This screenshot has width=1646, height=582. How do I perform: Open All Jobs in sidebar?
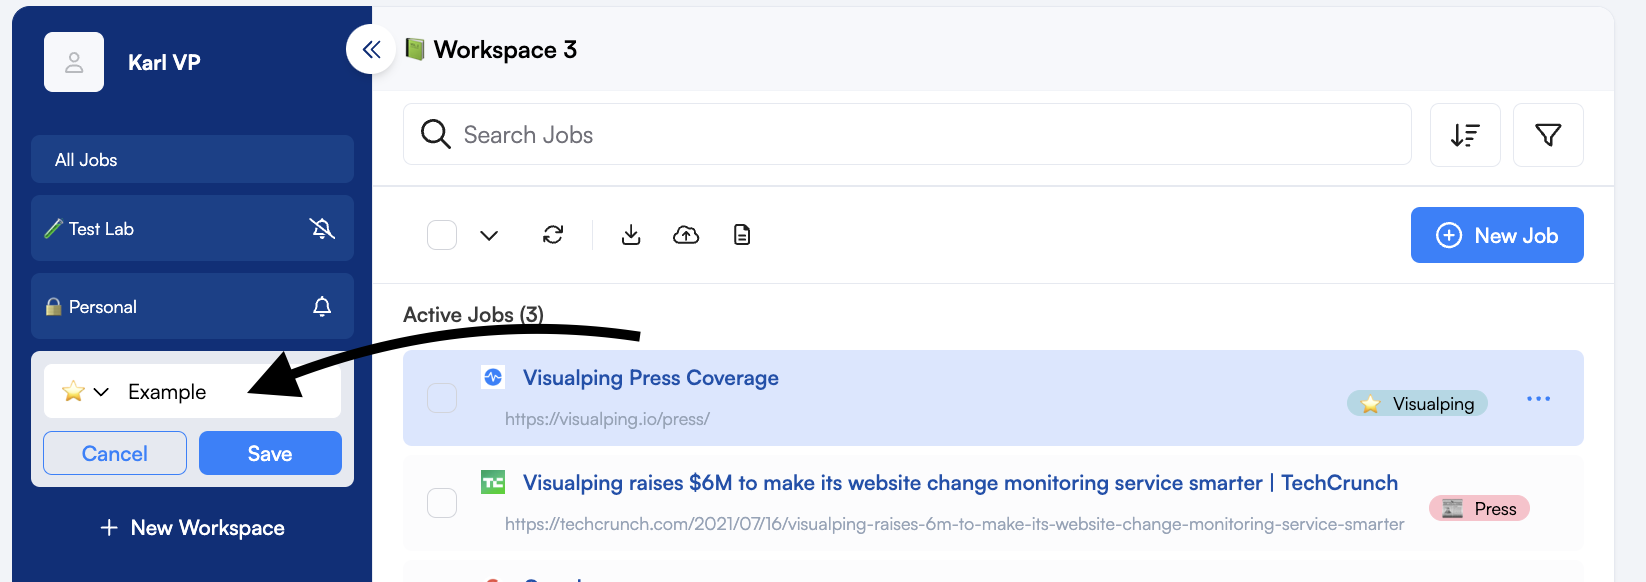coord(192,160)
